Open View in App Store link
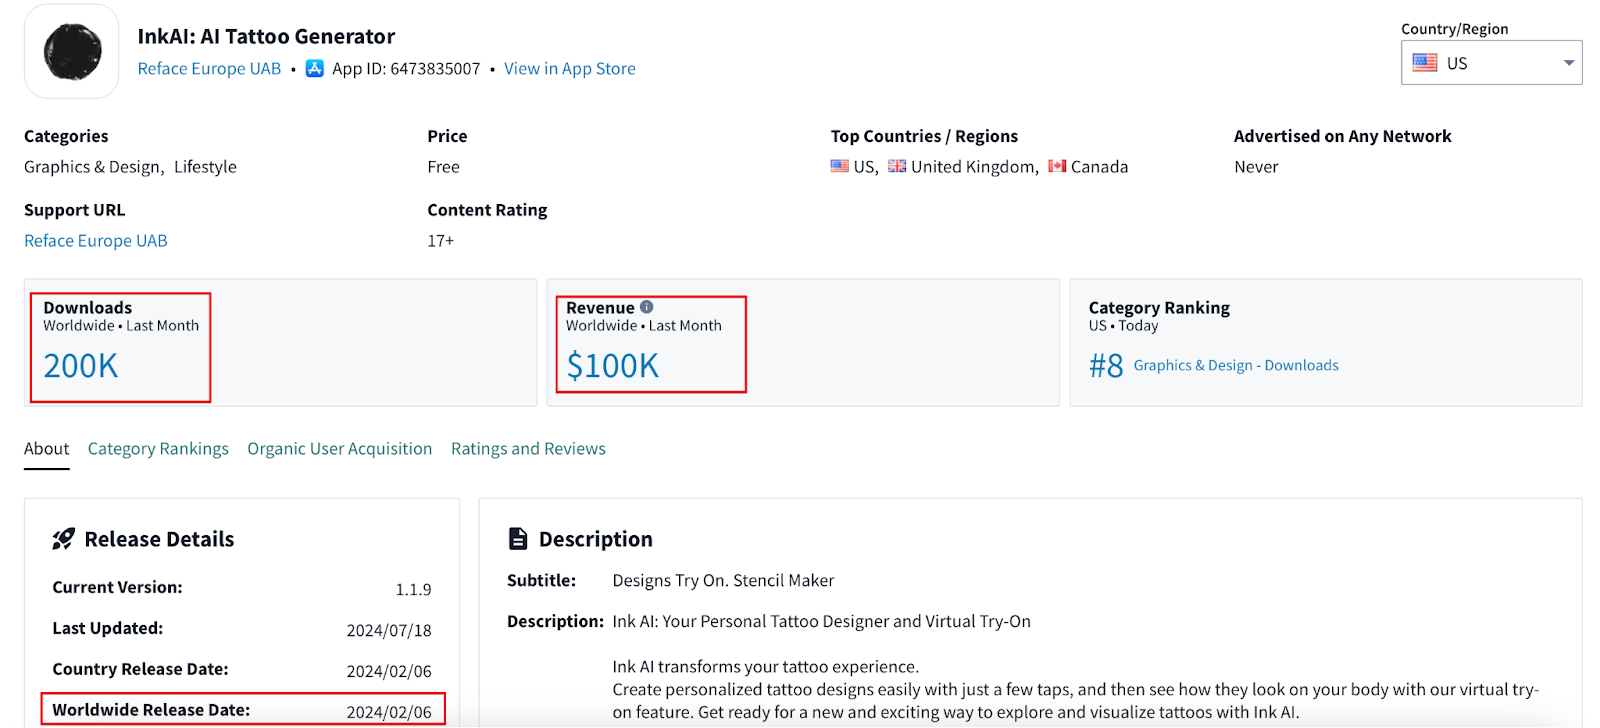 pos(570,68)
